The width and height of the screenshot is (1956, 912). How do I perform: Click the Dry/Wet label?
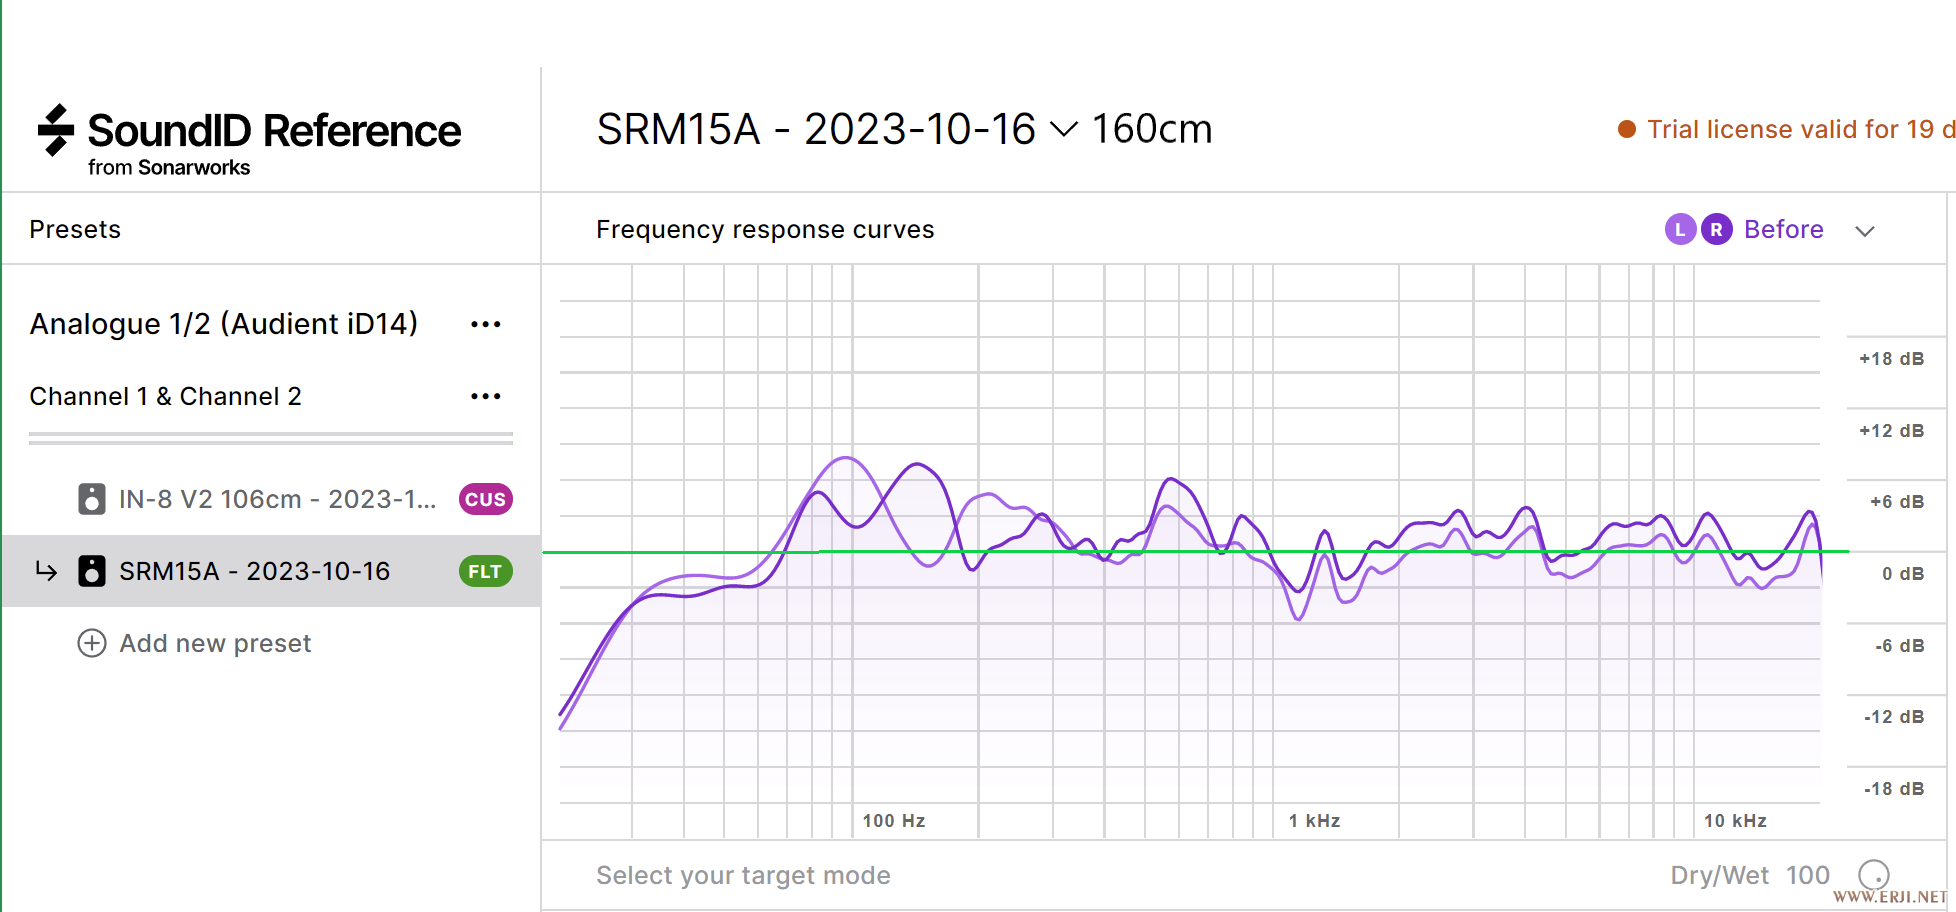(1720, 875)
